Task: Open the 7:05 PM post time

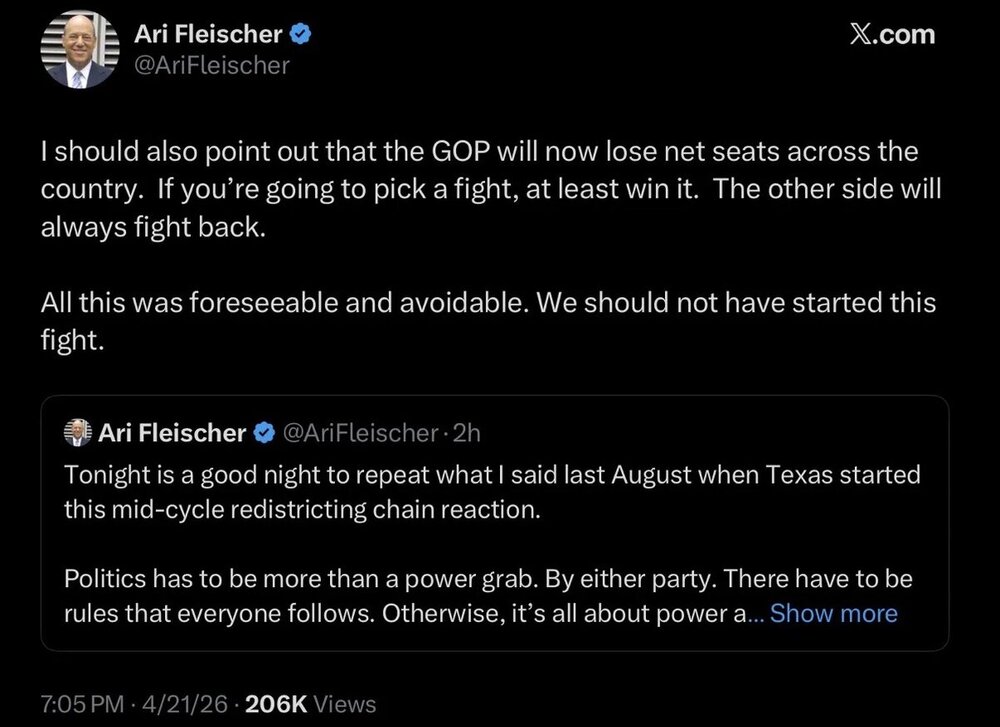Action: point(82,704)
